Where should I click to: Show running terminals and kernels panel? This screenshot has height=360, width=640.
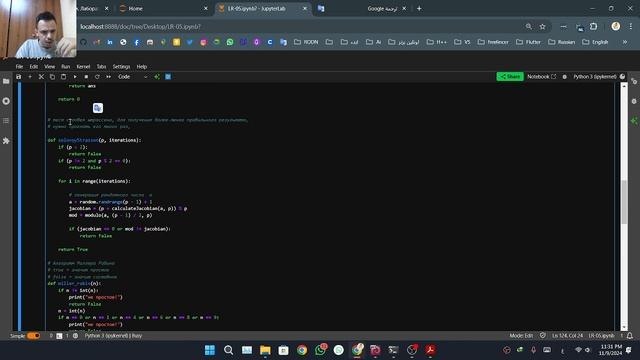6,101
